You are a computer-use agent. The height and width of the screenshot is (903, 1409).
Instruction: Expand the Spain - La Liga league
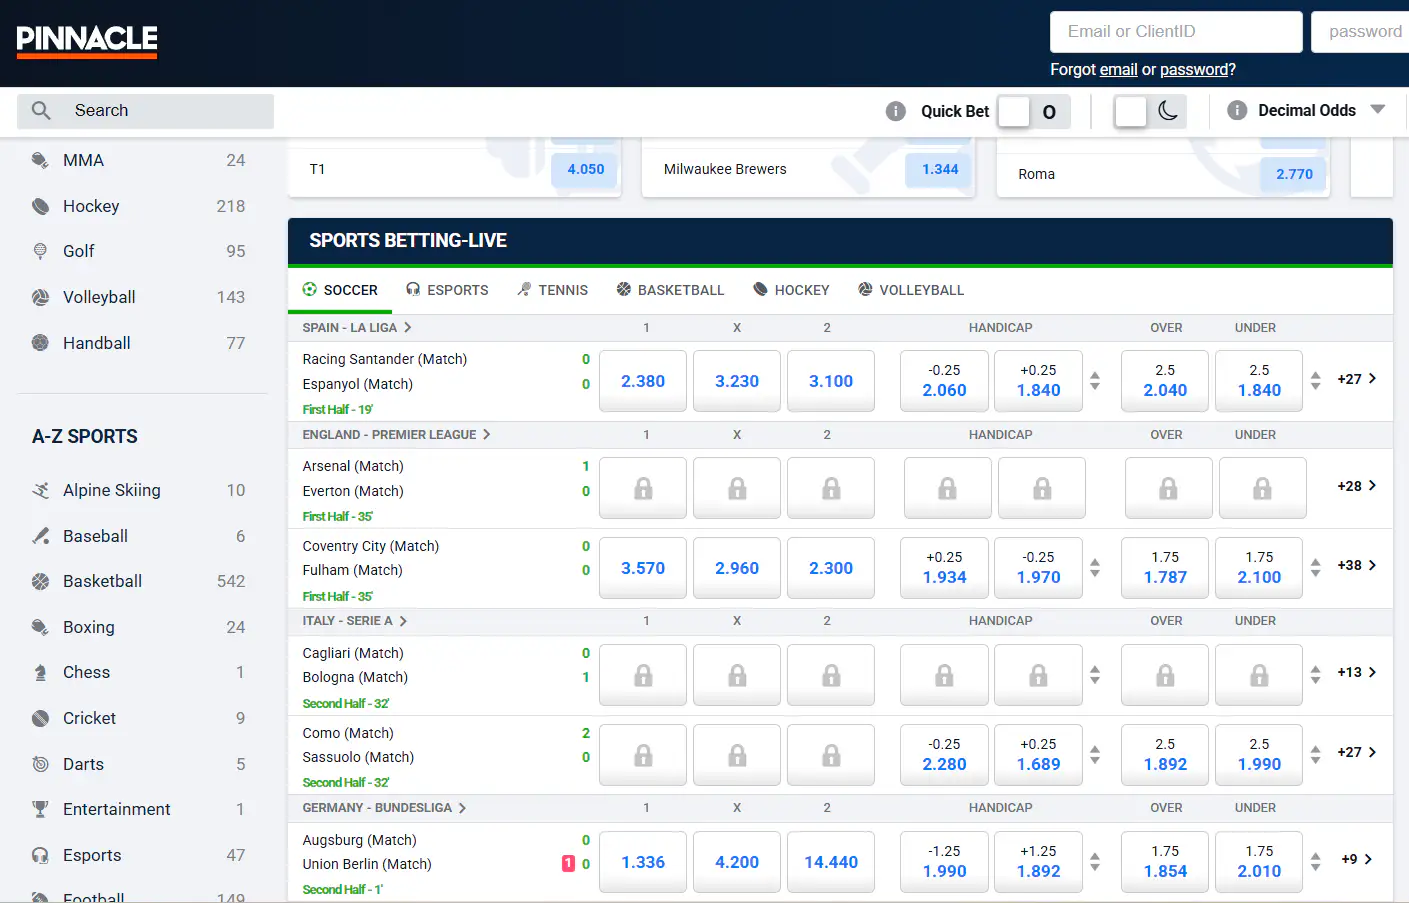tap(357, 327)
